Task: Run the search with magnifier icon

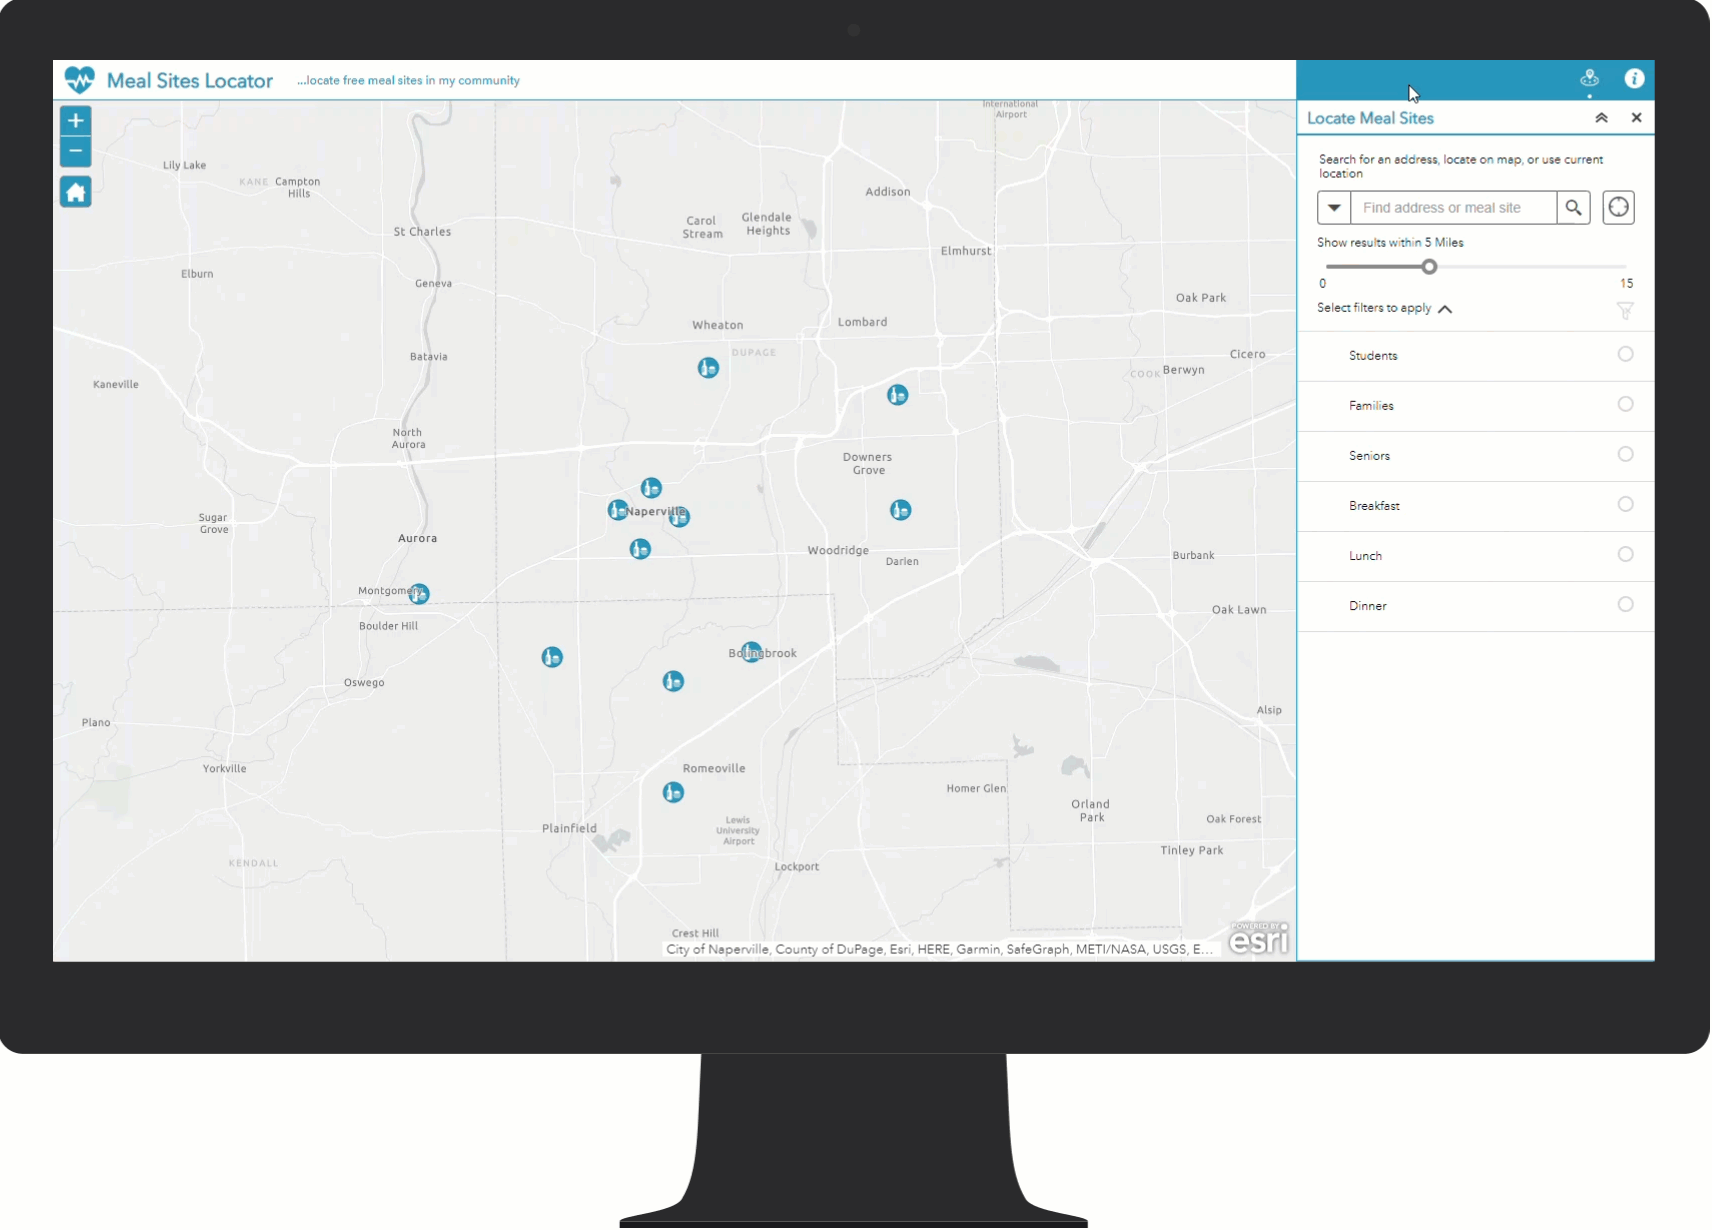Action: point(1574,207)
